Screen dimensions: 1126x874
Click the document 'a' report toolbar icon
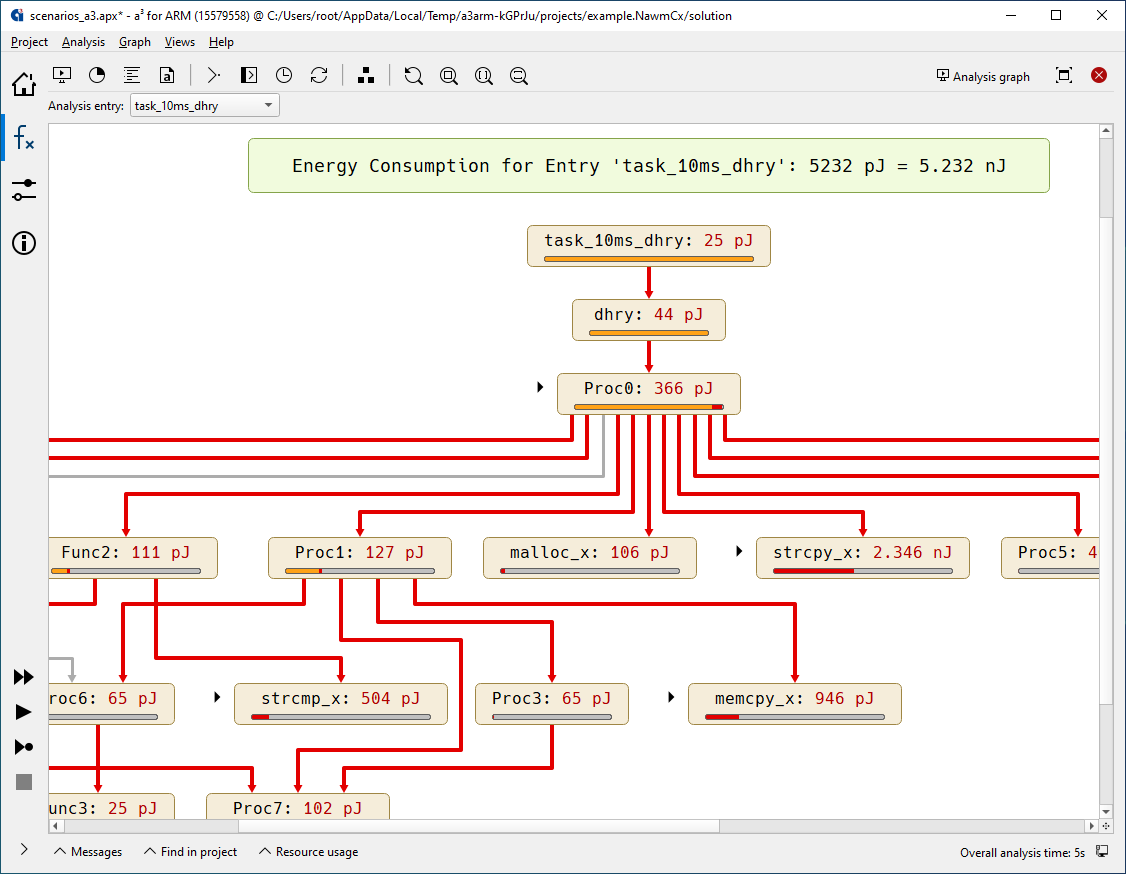[167, 75]
